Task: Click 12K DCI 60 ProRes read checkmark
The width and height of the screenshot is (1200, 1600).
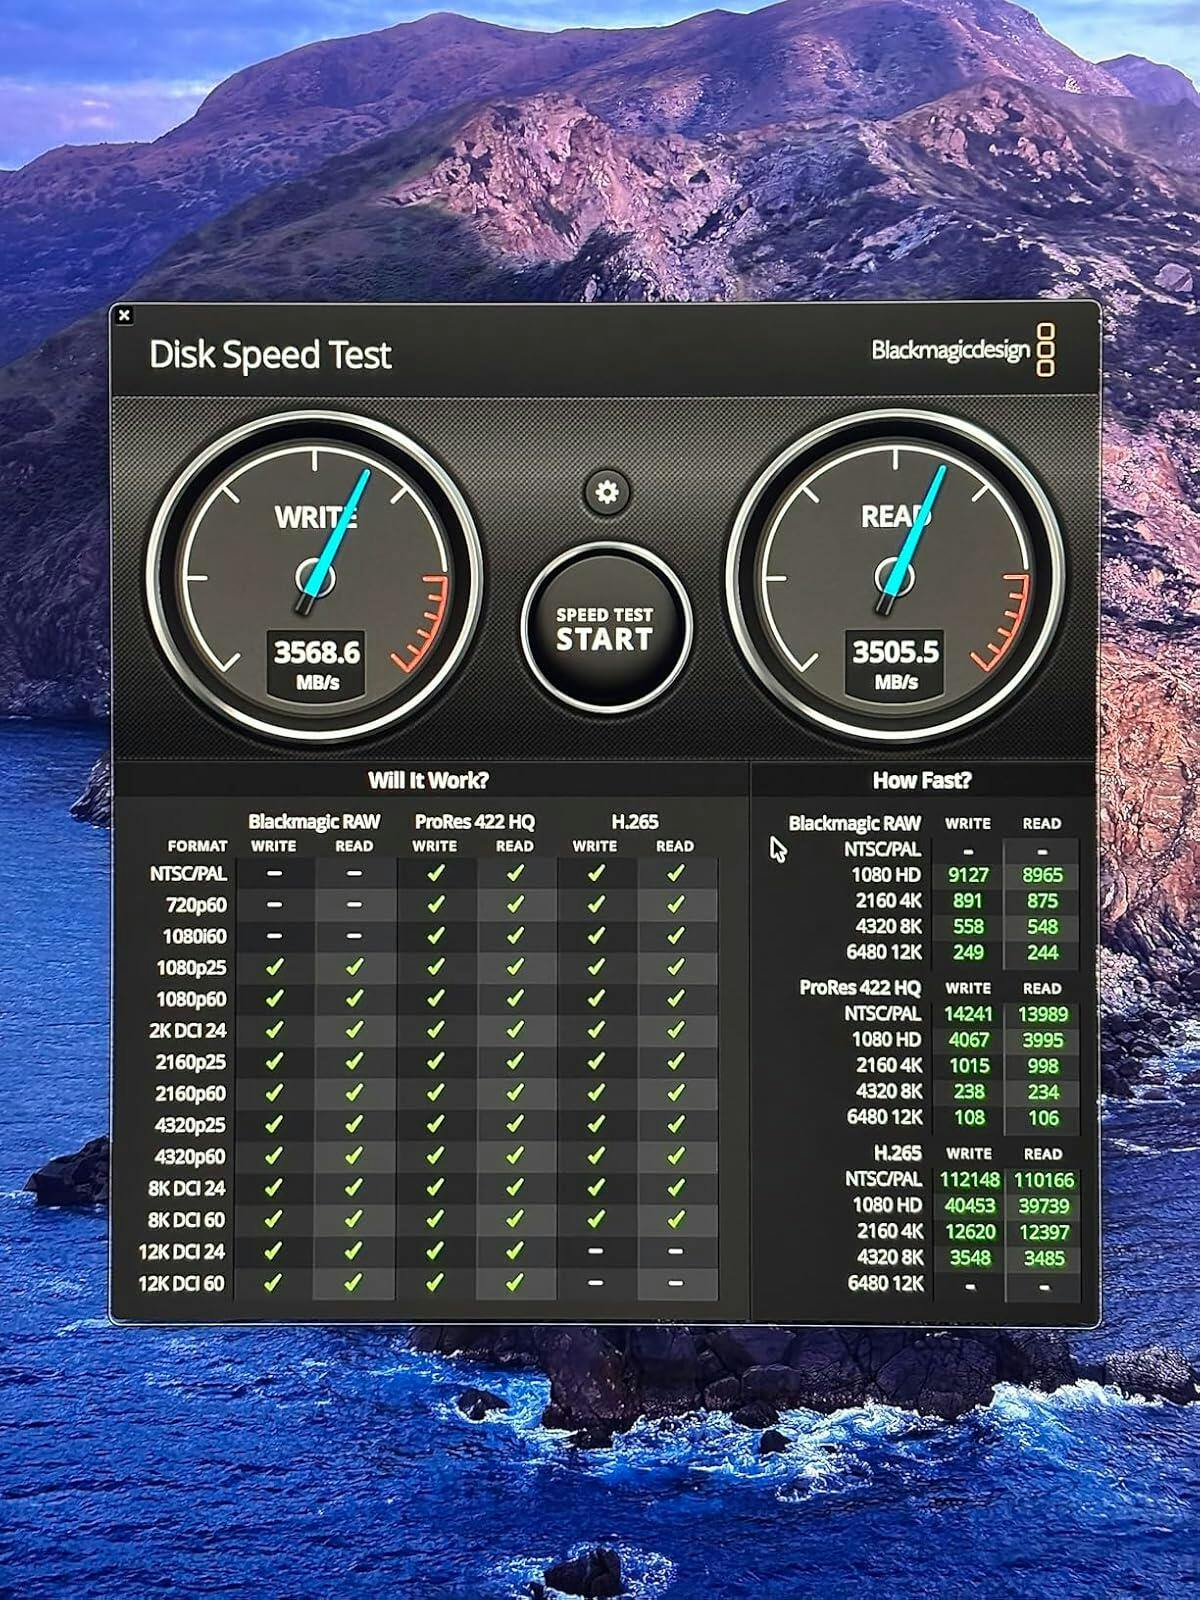Action: (x=515, y=1282)
